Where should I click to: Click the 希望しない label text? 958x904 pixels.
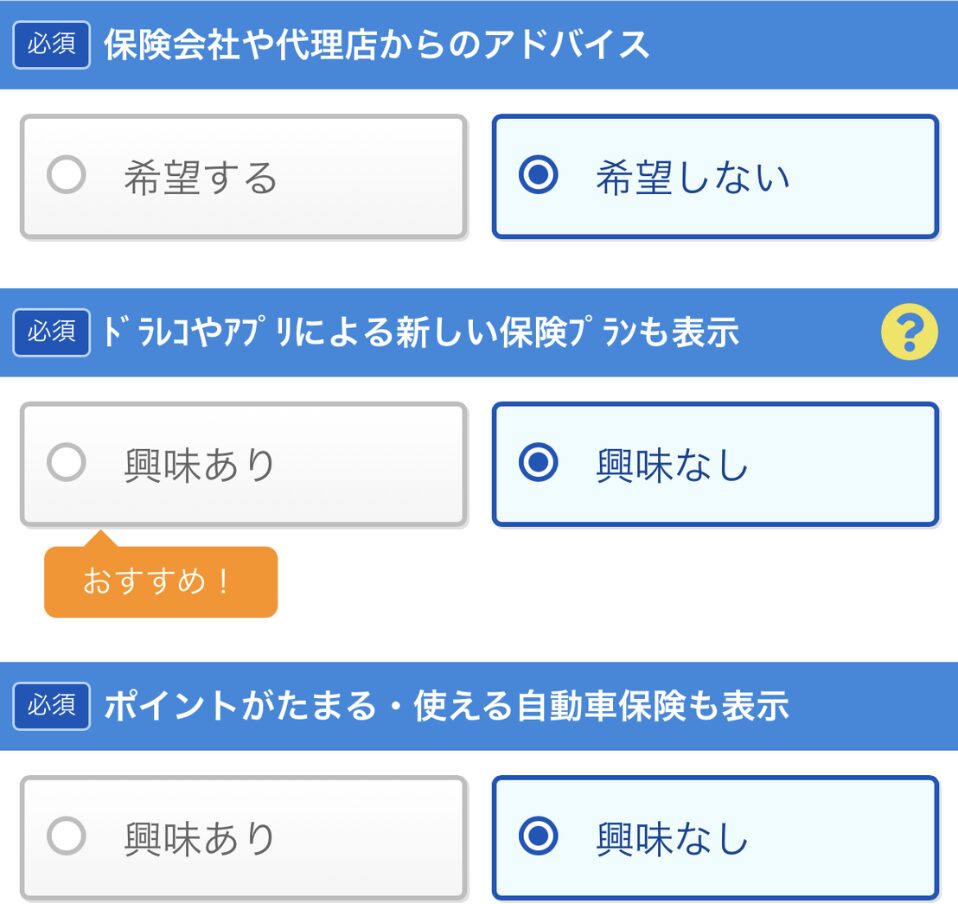tap(693, 178)
